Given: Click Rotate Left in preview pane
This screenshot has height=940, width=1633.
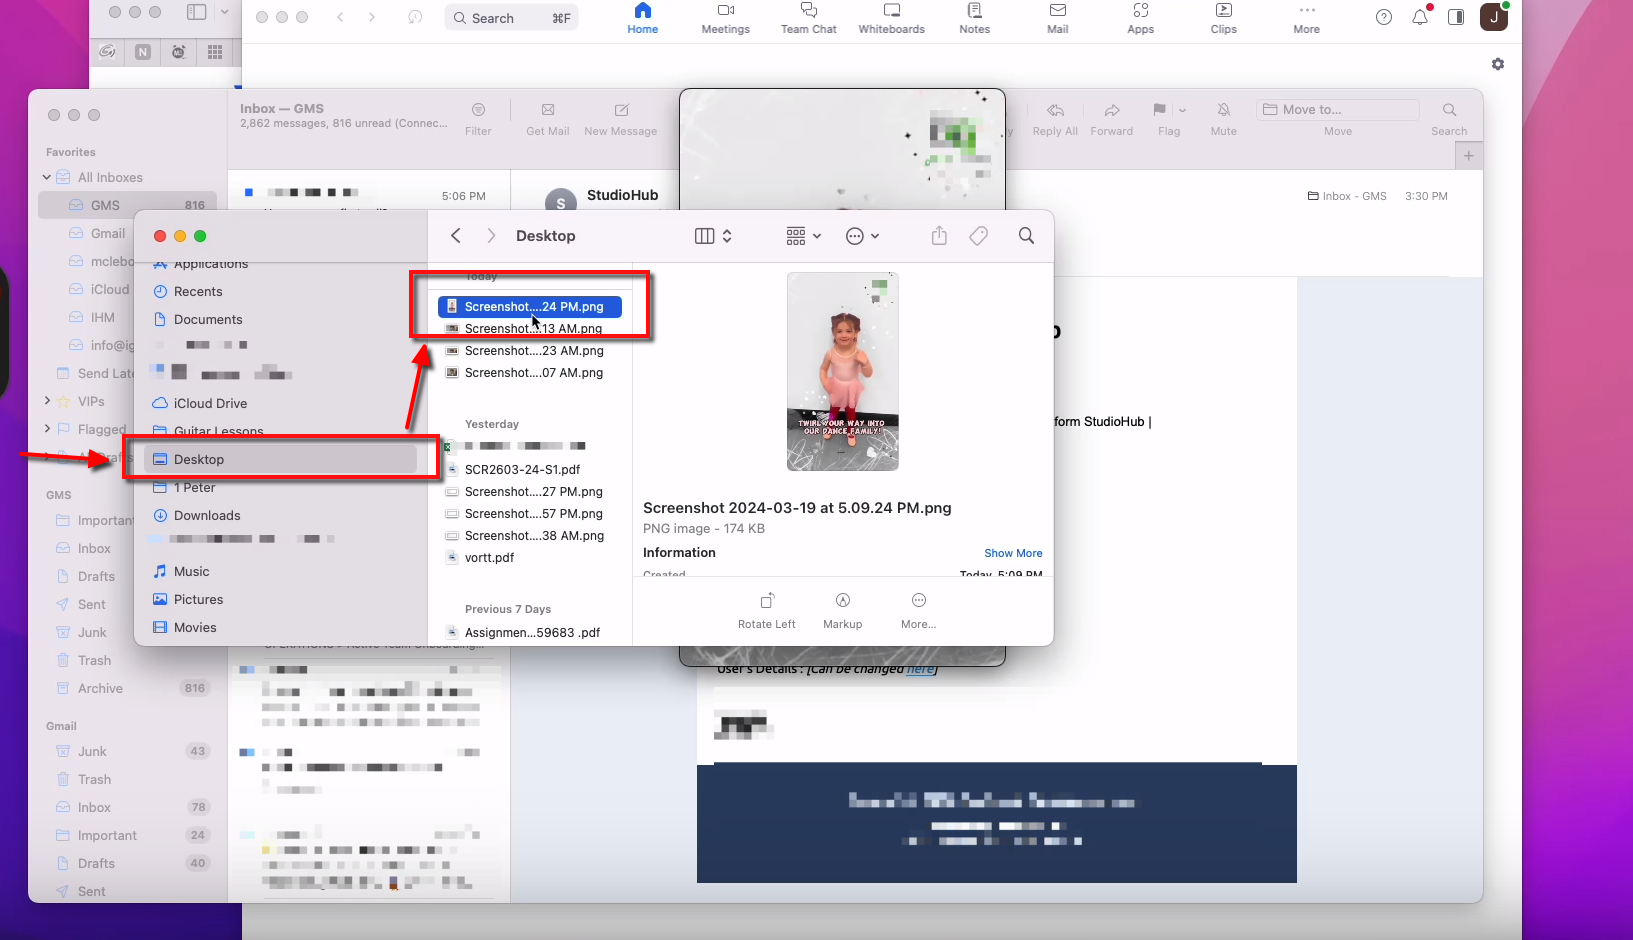Looking at the screenshot, I should click(767, 611).
